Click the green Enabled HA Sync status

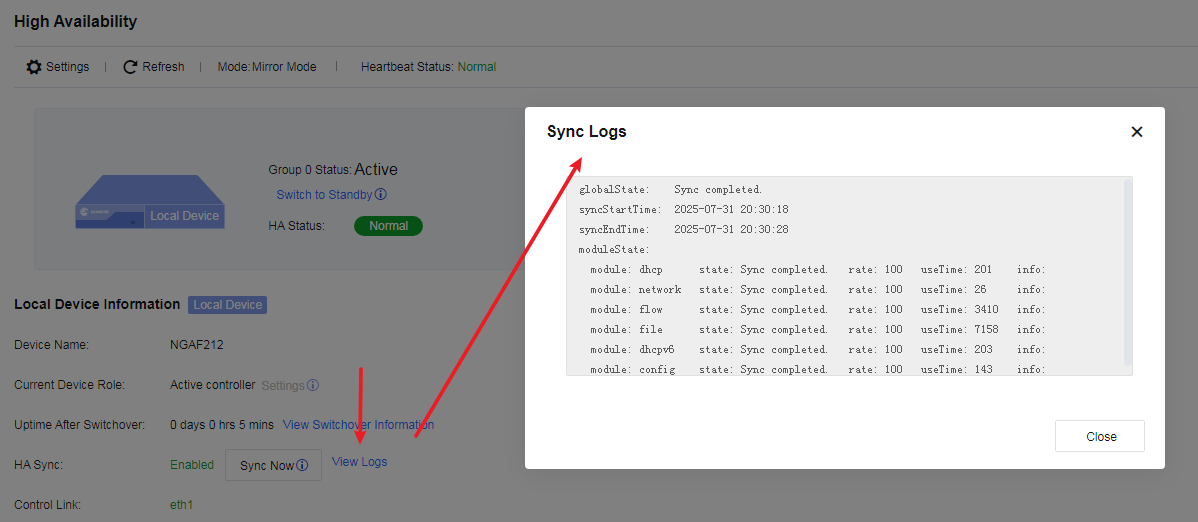[x=192, y=465]
